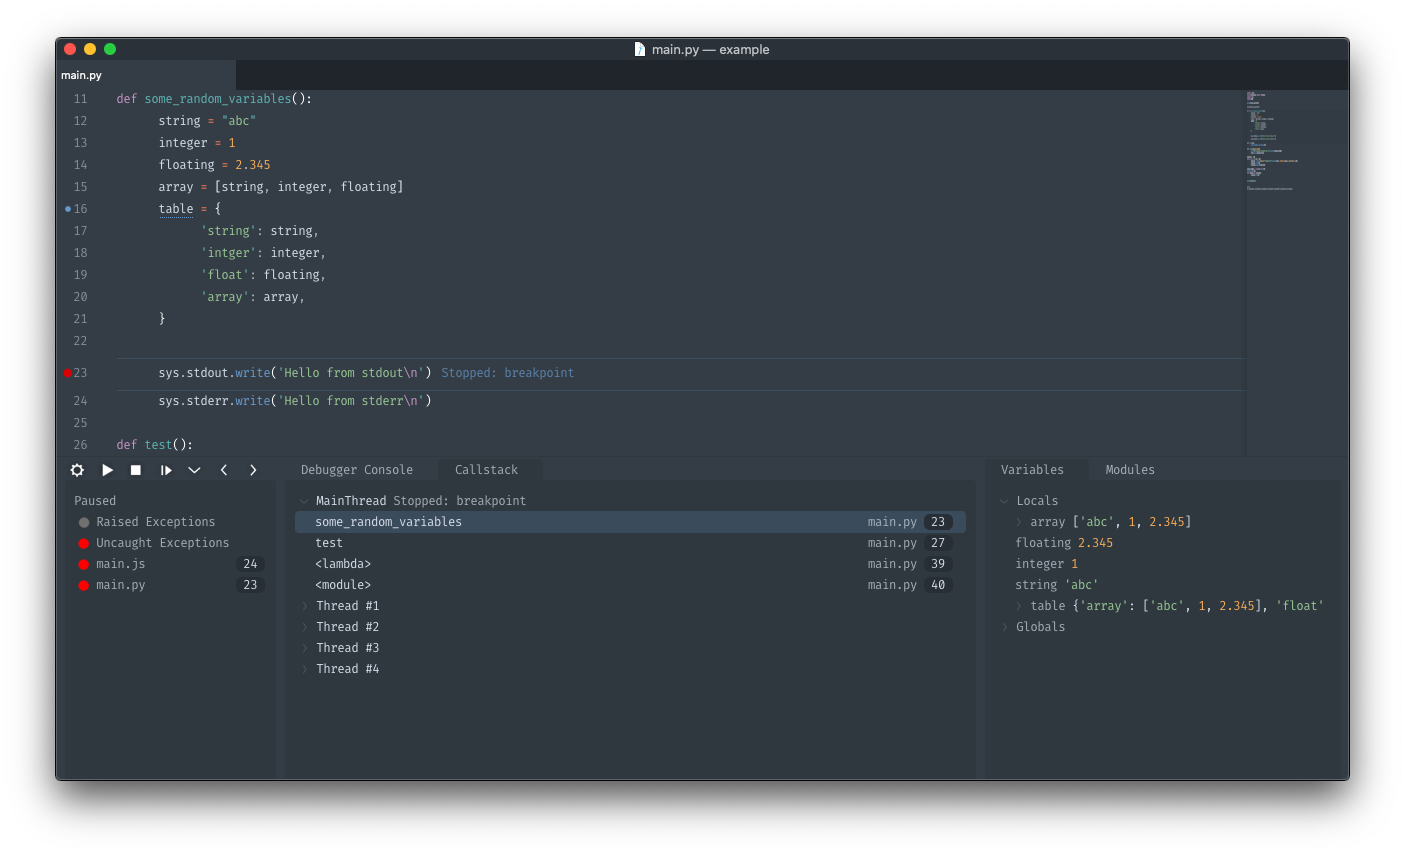Click the green play icon to continue execution
The image size is (1405, 854).
point(107,470)
